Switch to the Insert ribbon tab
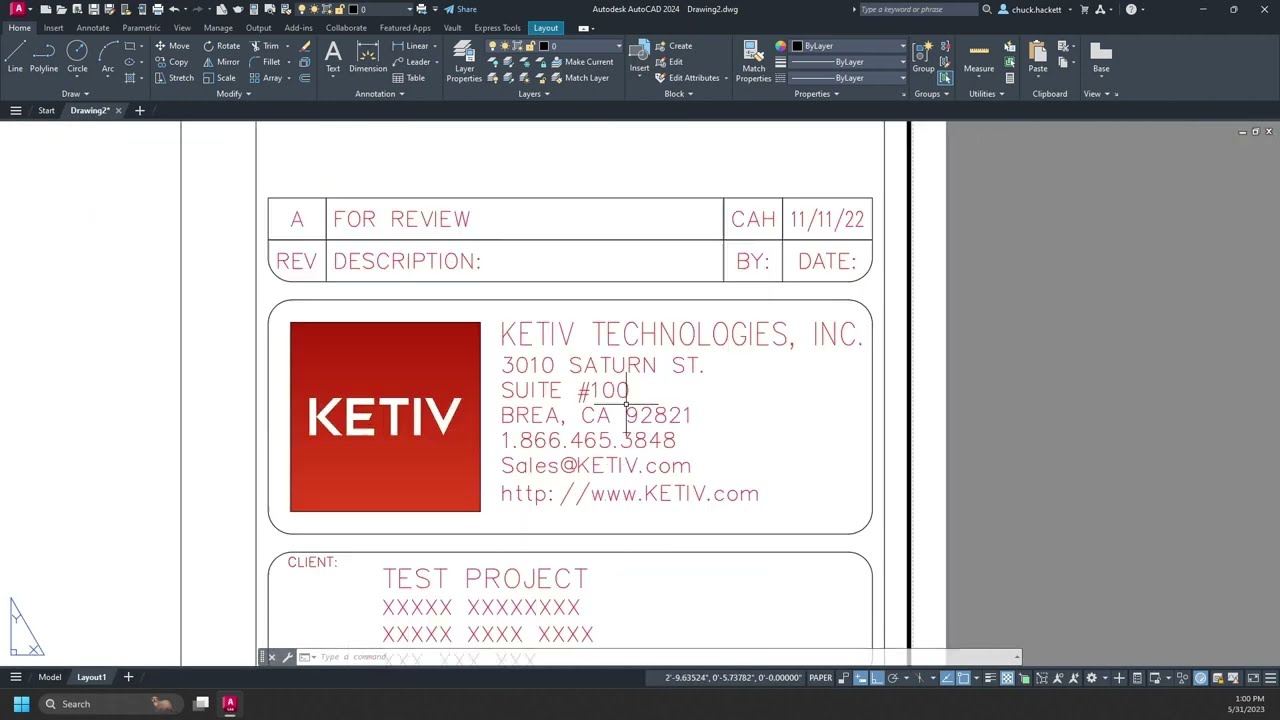Viewport: 1280px width, 720px height. click(53, 28)
